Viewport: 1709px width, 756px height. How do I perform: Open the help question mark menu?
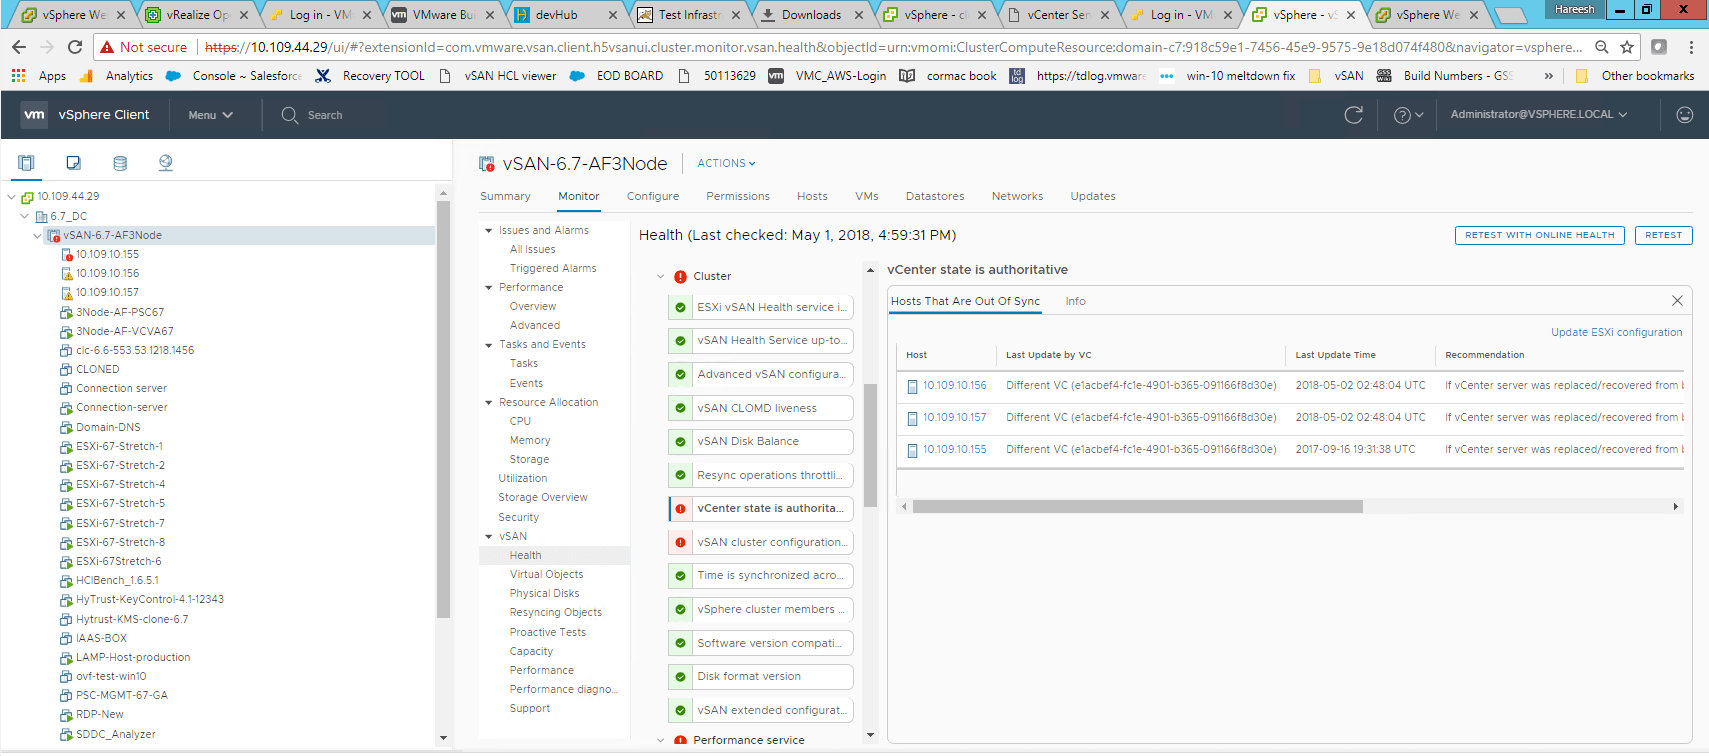(x=1407, y=115)
